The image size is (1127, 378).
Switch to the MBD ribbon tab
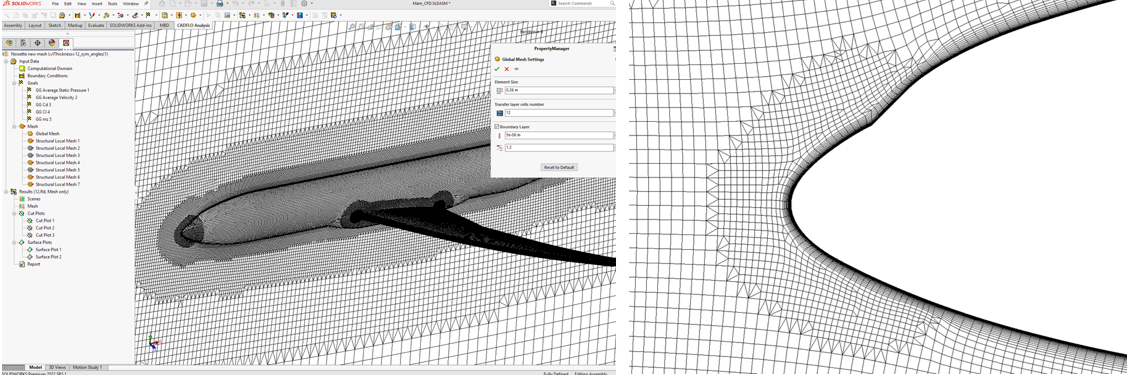(165, 25)
